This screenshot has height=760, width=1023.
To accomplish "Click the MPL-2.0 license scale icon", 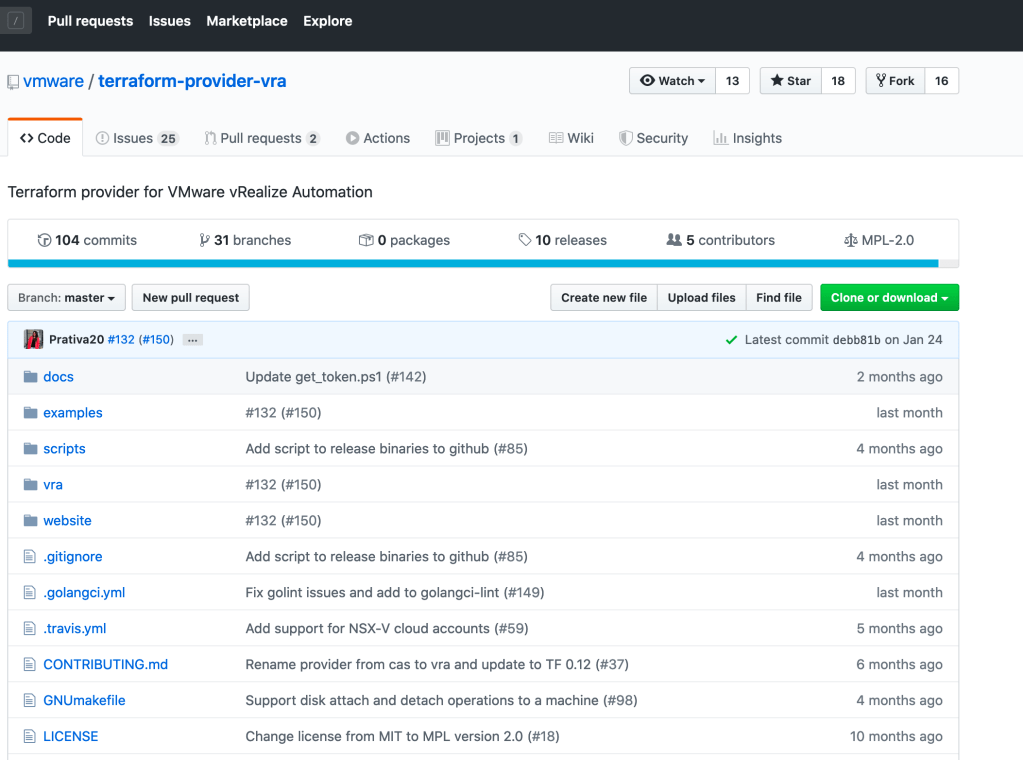I will (x=851, y=240).
